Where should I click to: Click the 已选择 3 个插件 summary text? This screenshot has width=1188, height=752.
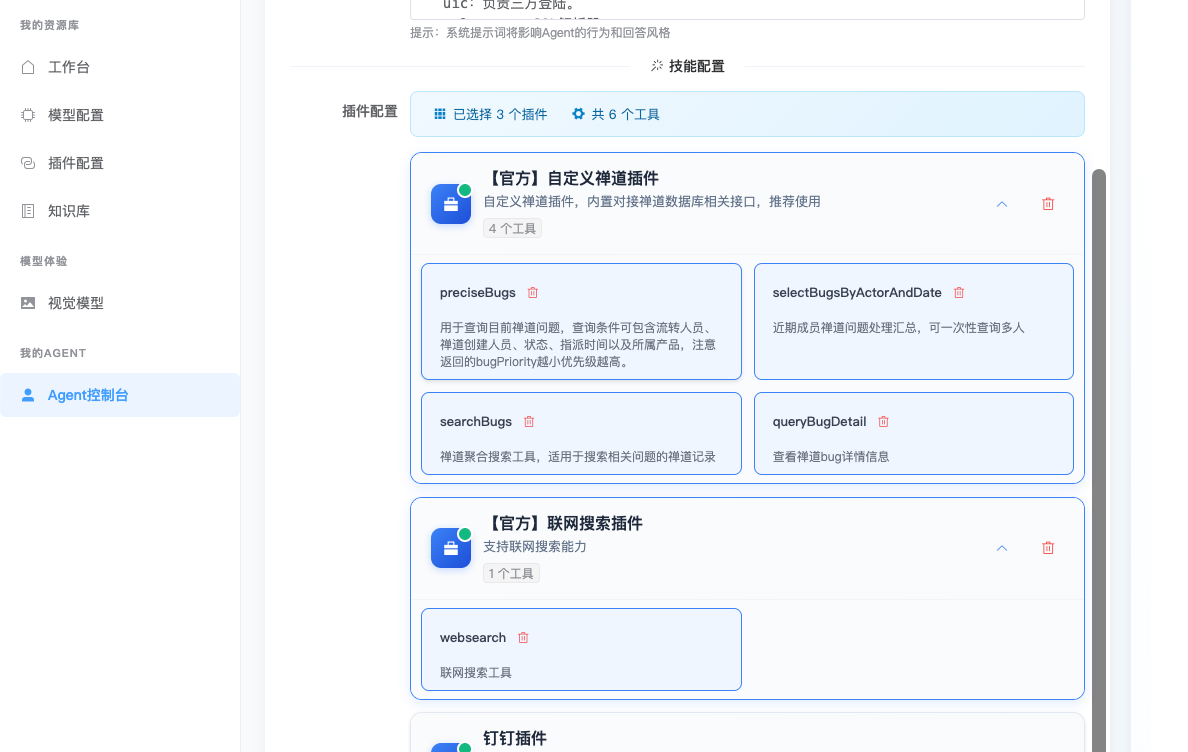500,114
